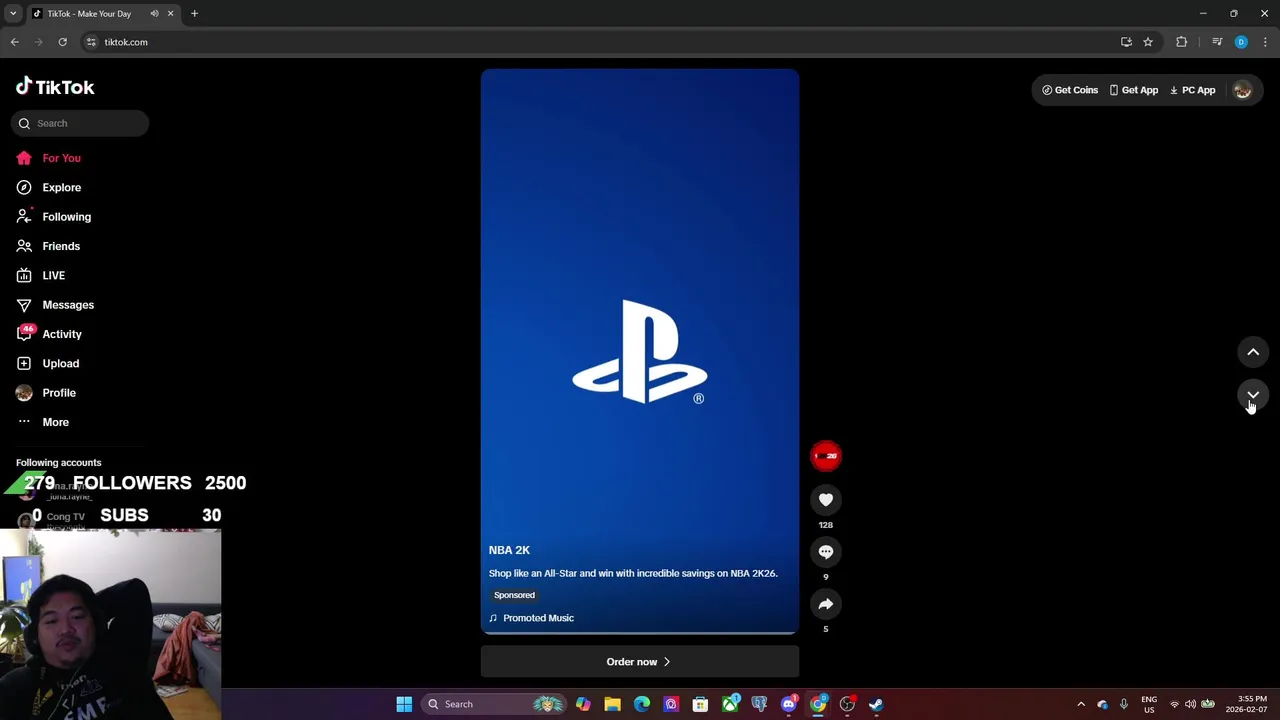Screen dimensions: 1280x720
Task: Reload the TikTok page
Action: coord(62,42)
